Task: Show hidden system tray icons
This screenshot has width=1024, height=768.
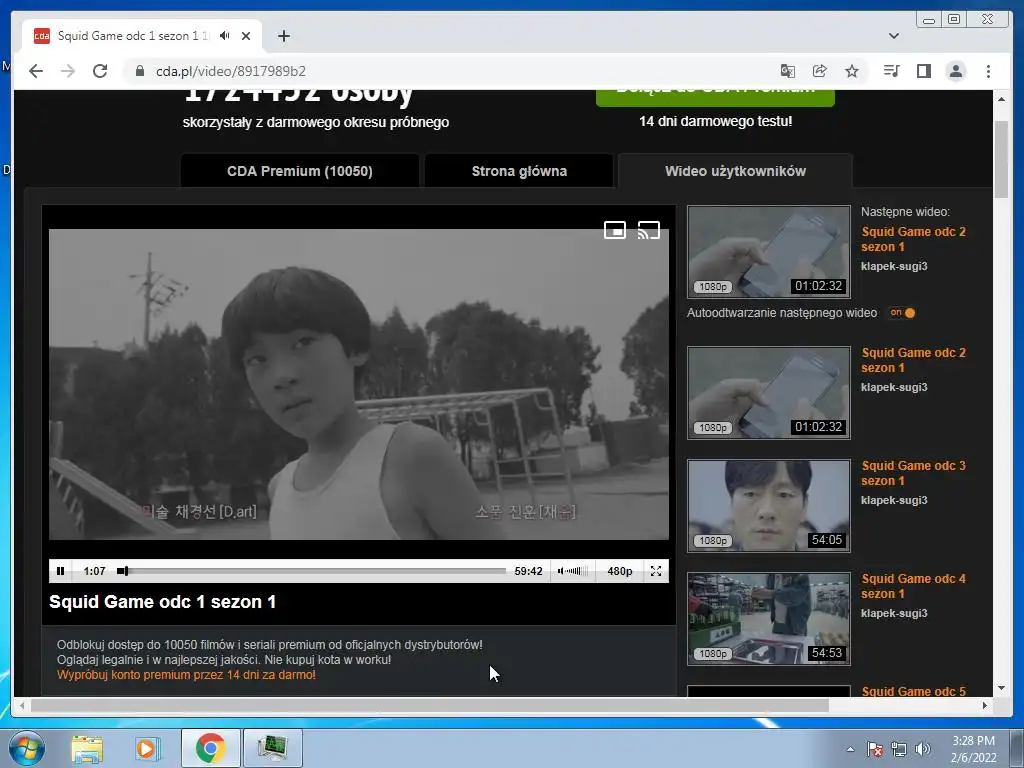Action: coord(850,749)
